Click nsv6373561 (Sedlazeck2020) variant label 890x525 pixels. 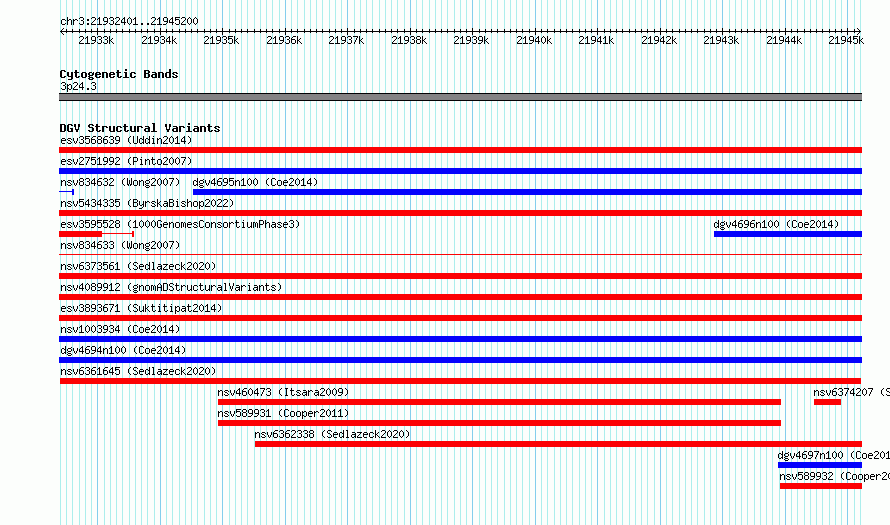coord(138,266)
